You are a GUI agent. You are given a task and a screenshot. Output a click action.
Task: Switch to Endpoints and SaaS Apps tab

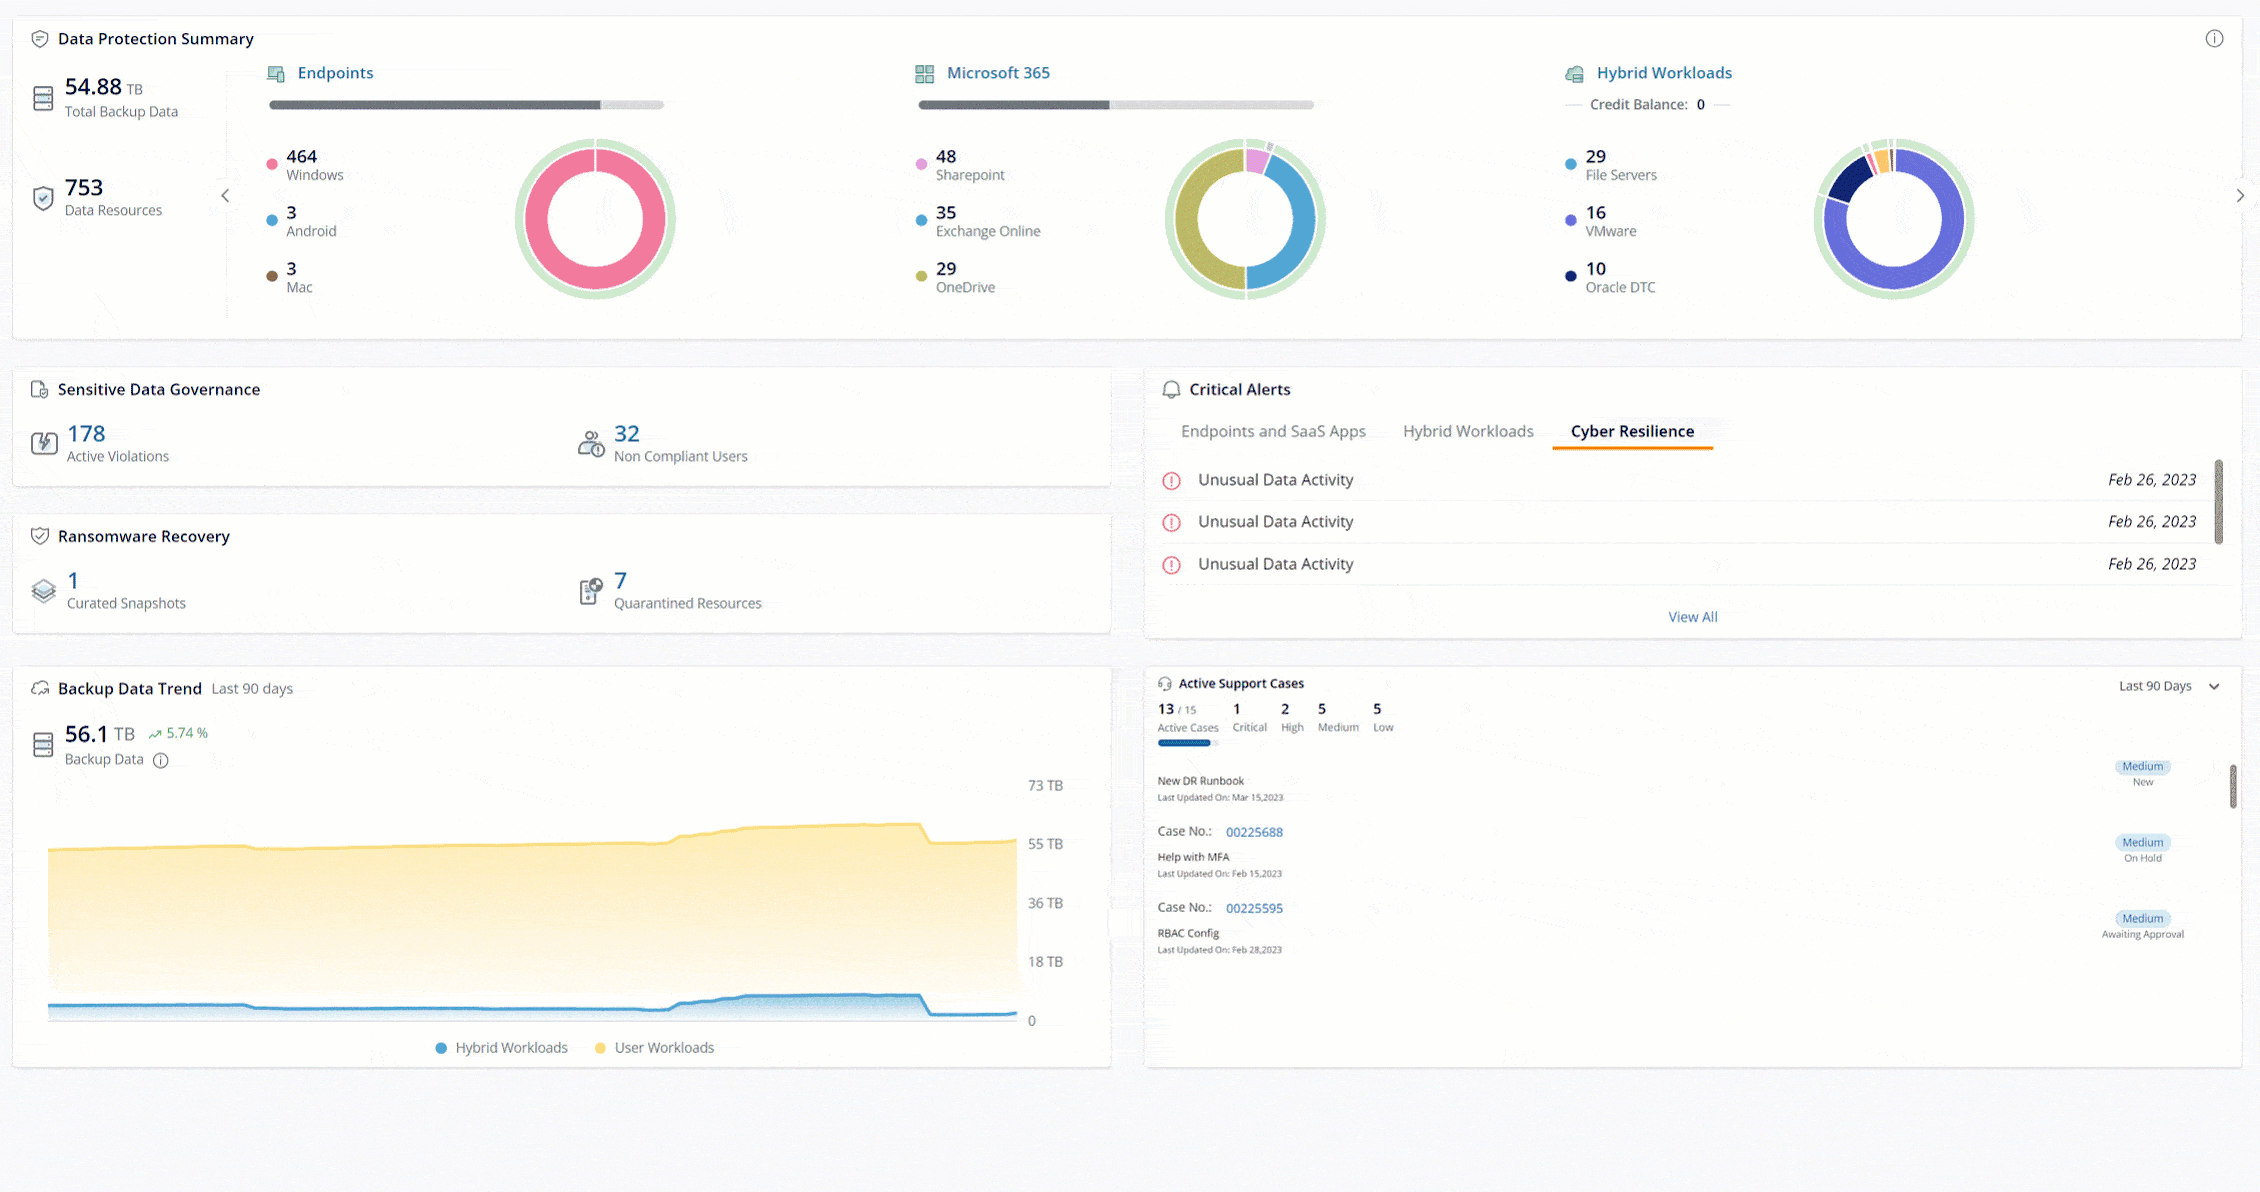pyautogui.click(x=1272, y=431)
